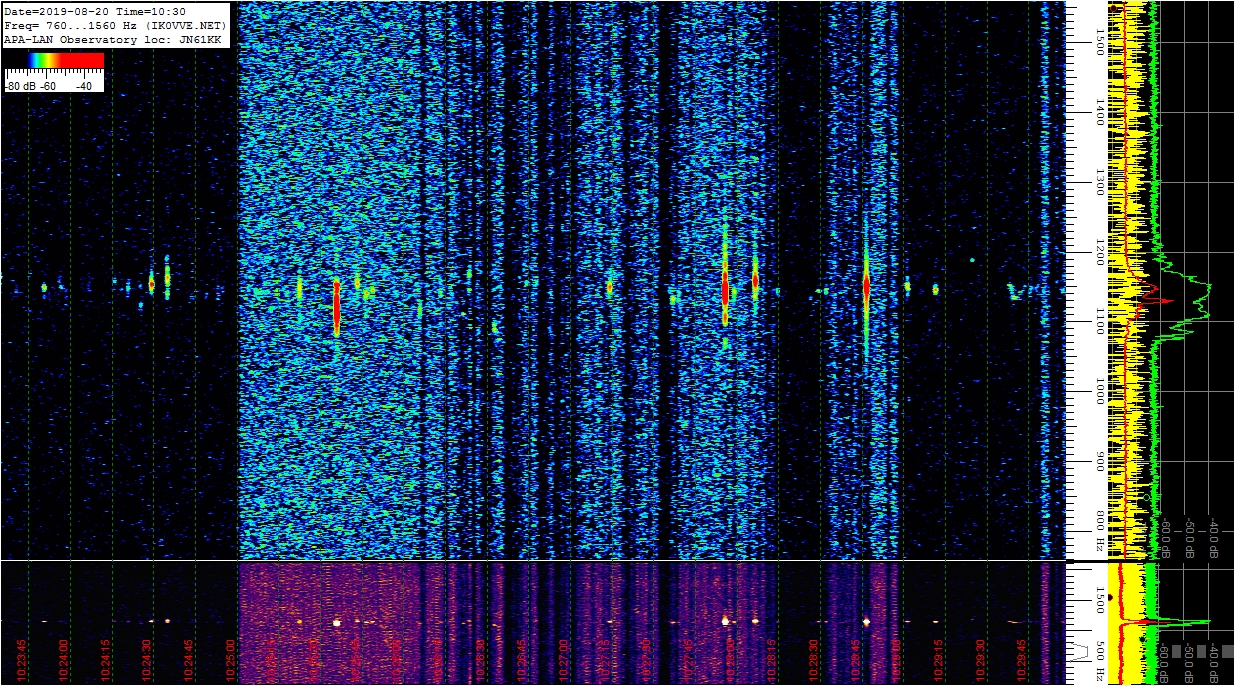Screen dimensions: 1235x686
Task: Click the -50.0 dB label of upper spectrum plot
Action: click(x=1191, y=538)
